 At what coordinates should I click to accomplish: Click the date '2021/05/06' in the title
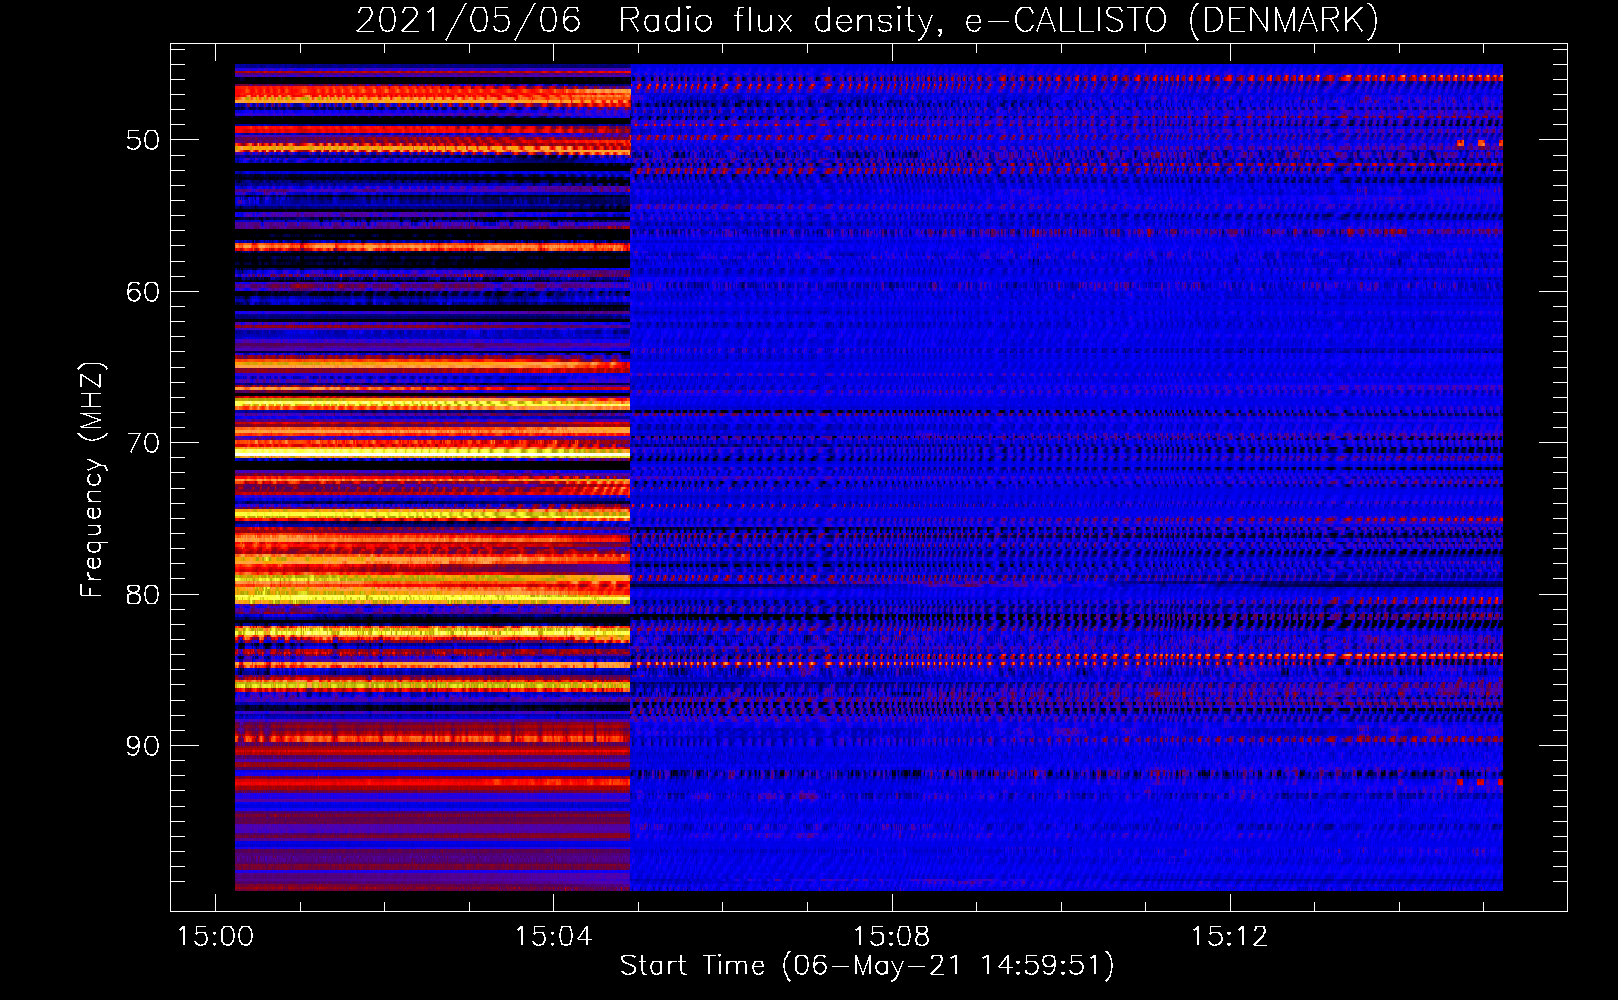[468, 20]
